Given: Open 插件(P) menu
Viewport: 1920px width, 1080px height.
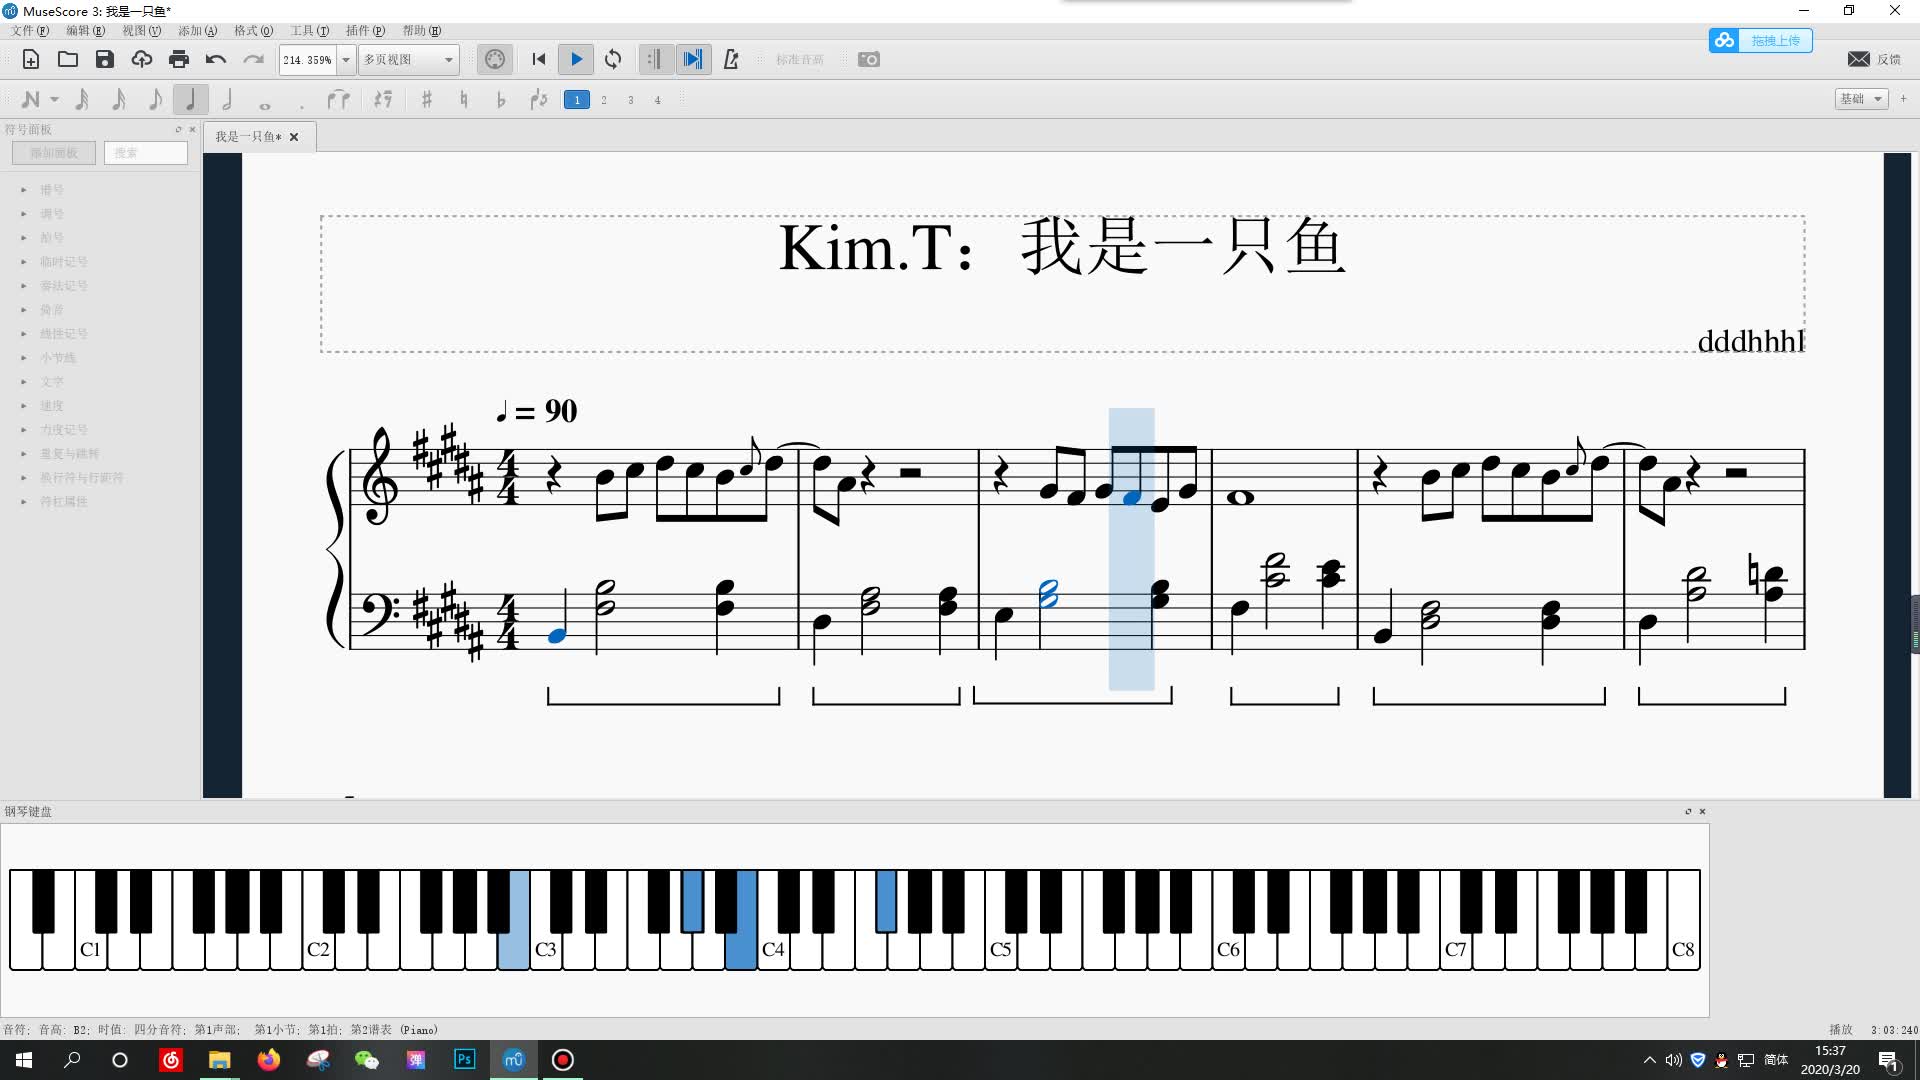Looking at the screenshot, I should tap(366, 31).
